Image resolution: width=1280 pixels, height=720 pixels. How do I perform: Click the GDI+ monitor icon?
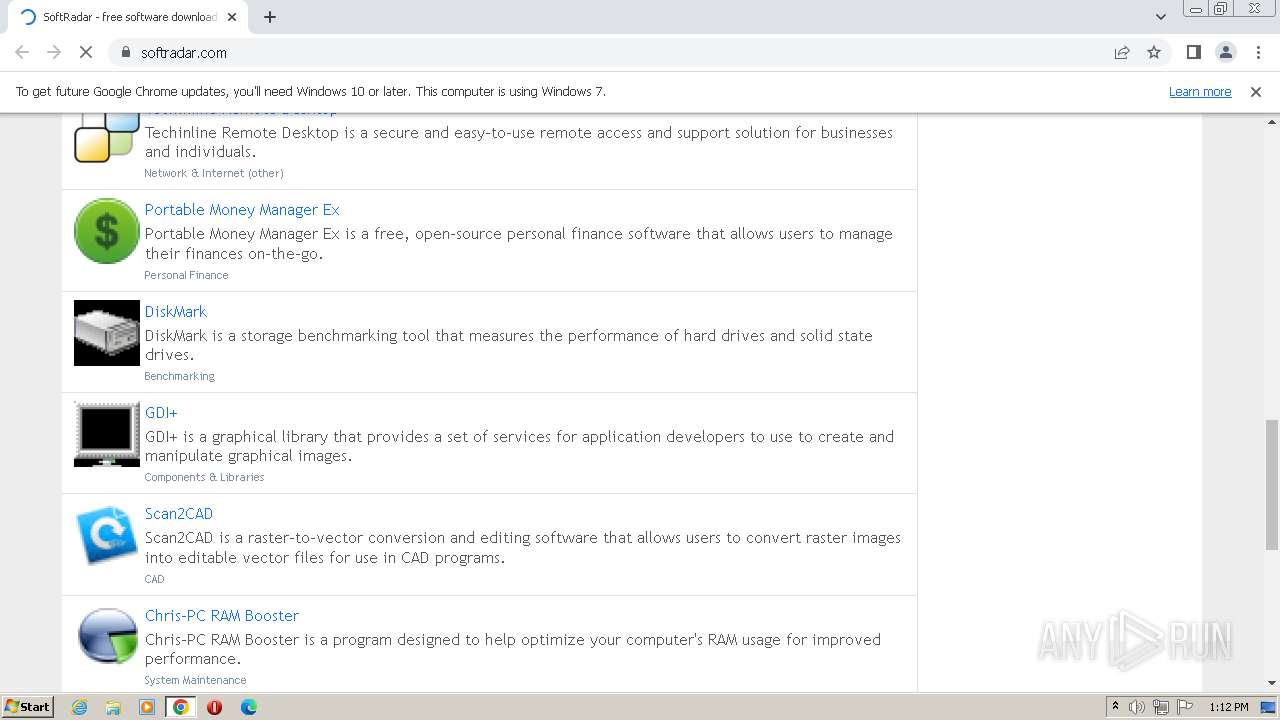[x=107, y=434]
